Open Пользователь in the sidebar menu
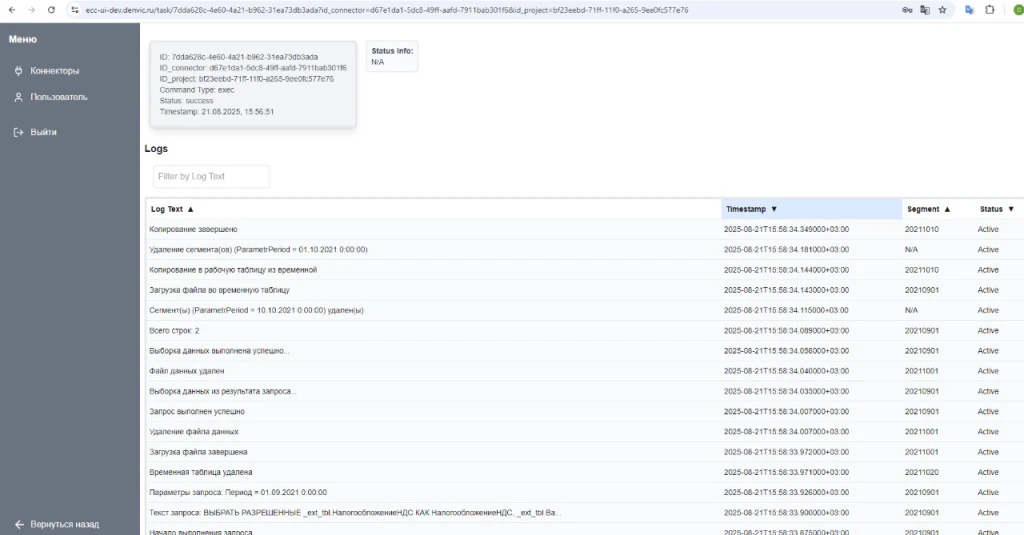The width and height of the screenshot is (1024, 535). (58, 97)
